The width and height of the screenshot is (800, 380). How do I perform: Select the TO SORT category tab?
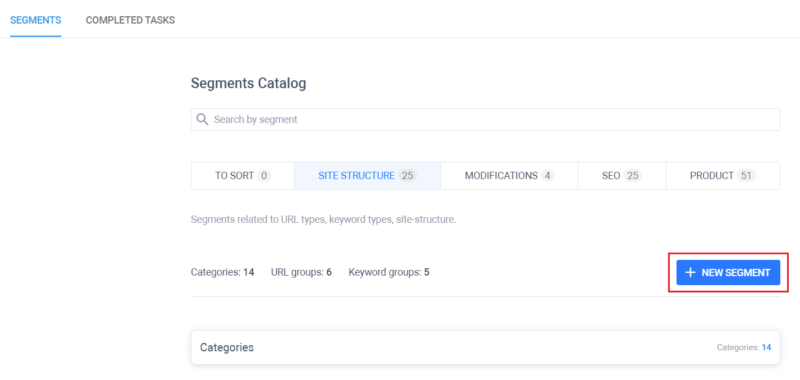pyautogui.click(x=243, y=176)
